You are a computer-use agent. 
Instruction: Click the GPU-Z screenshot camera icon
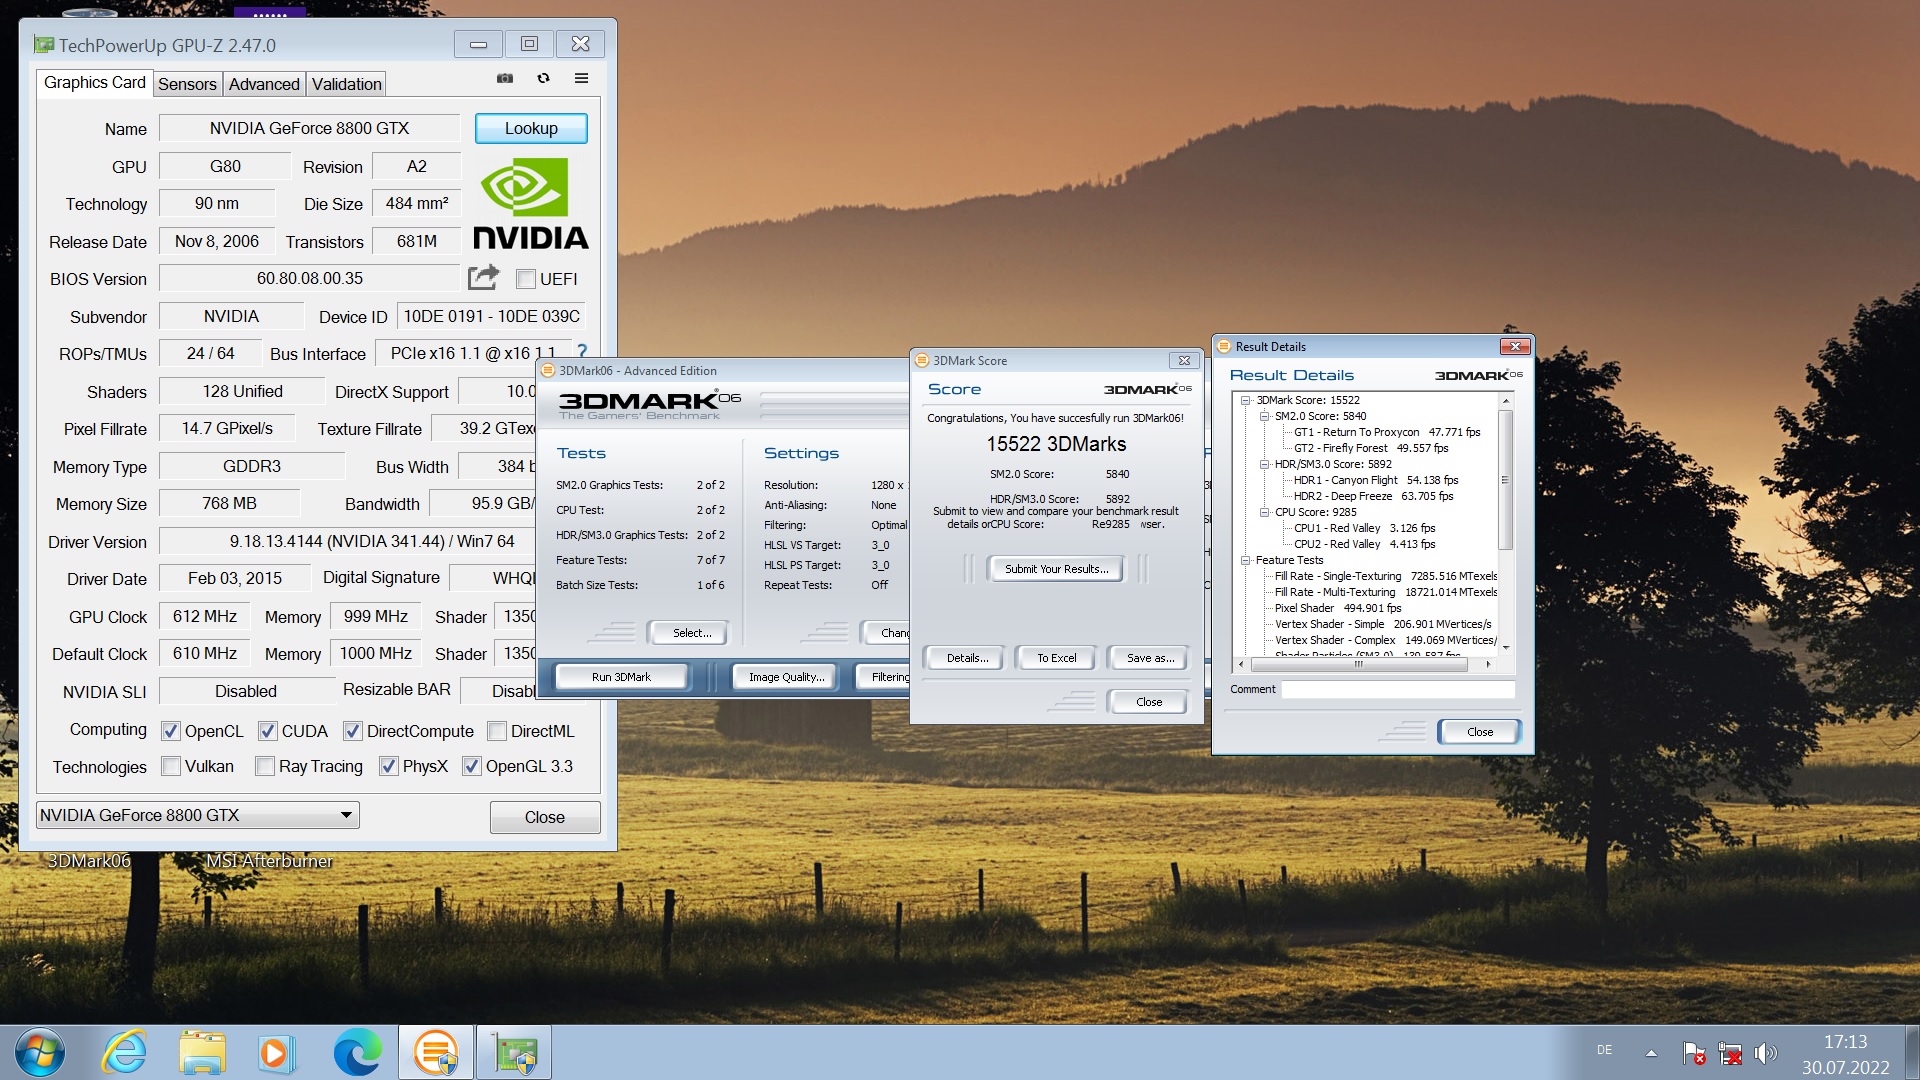click(x=505, y=78)
